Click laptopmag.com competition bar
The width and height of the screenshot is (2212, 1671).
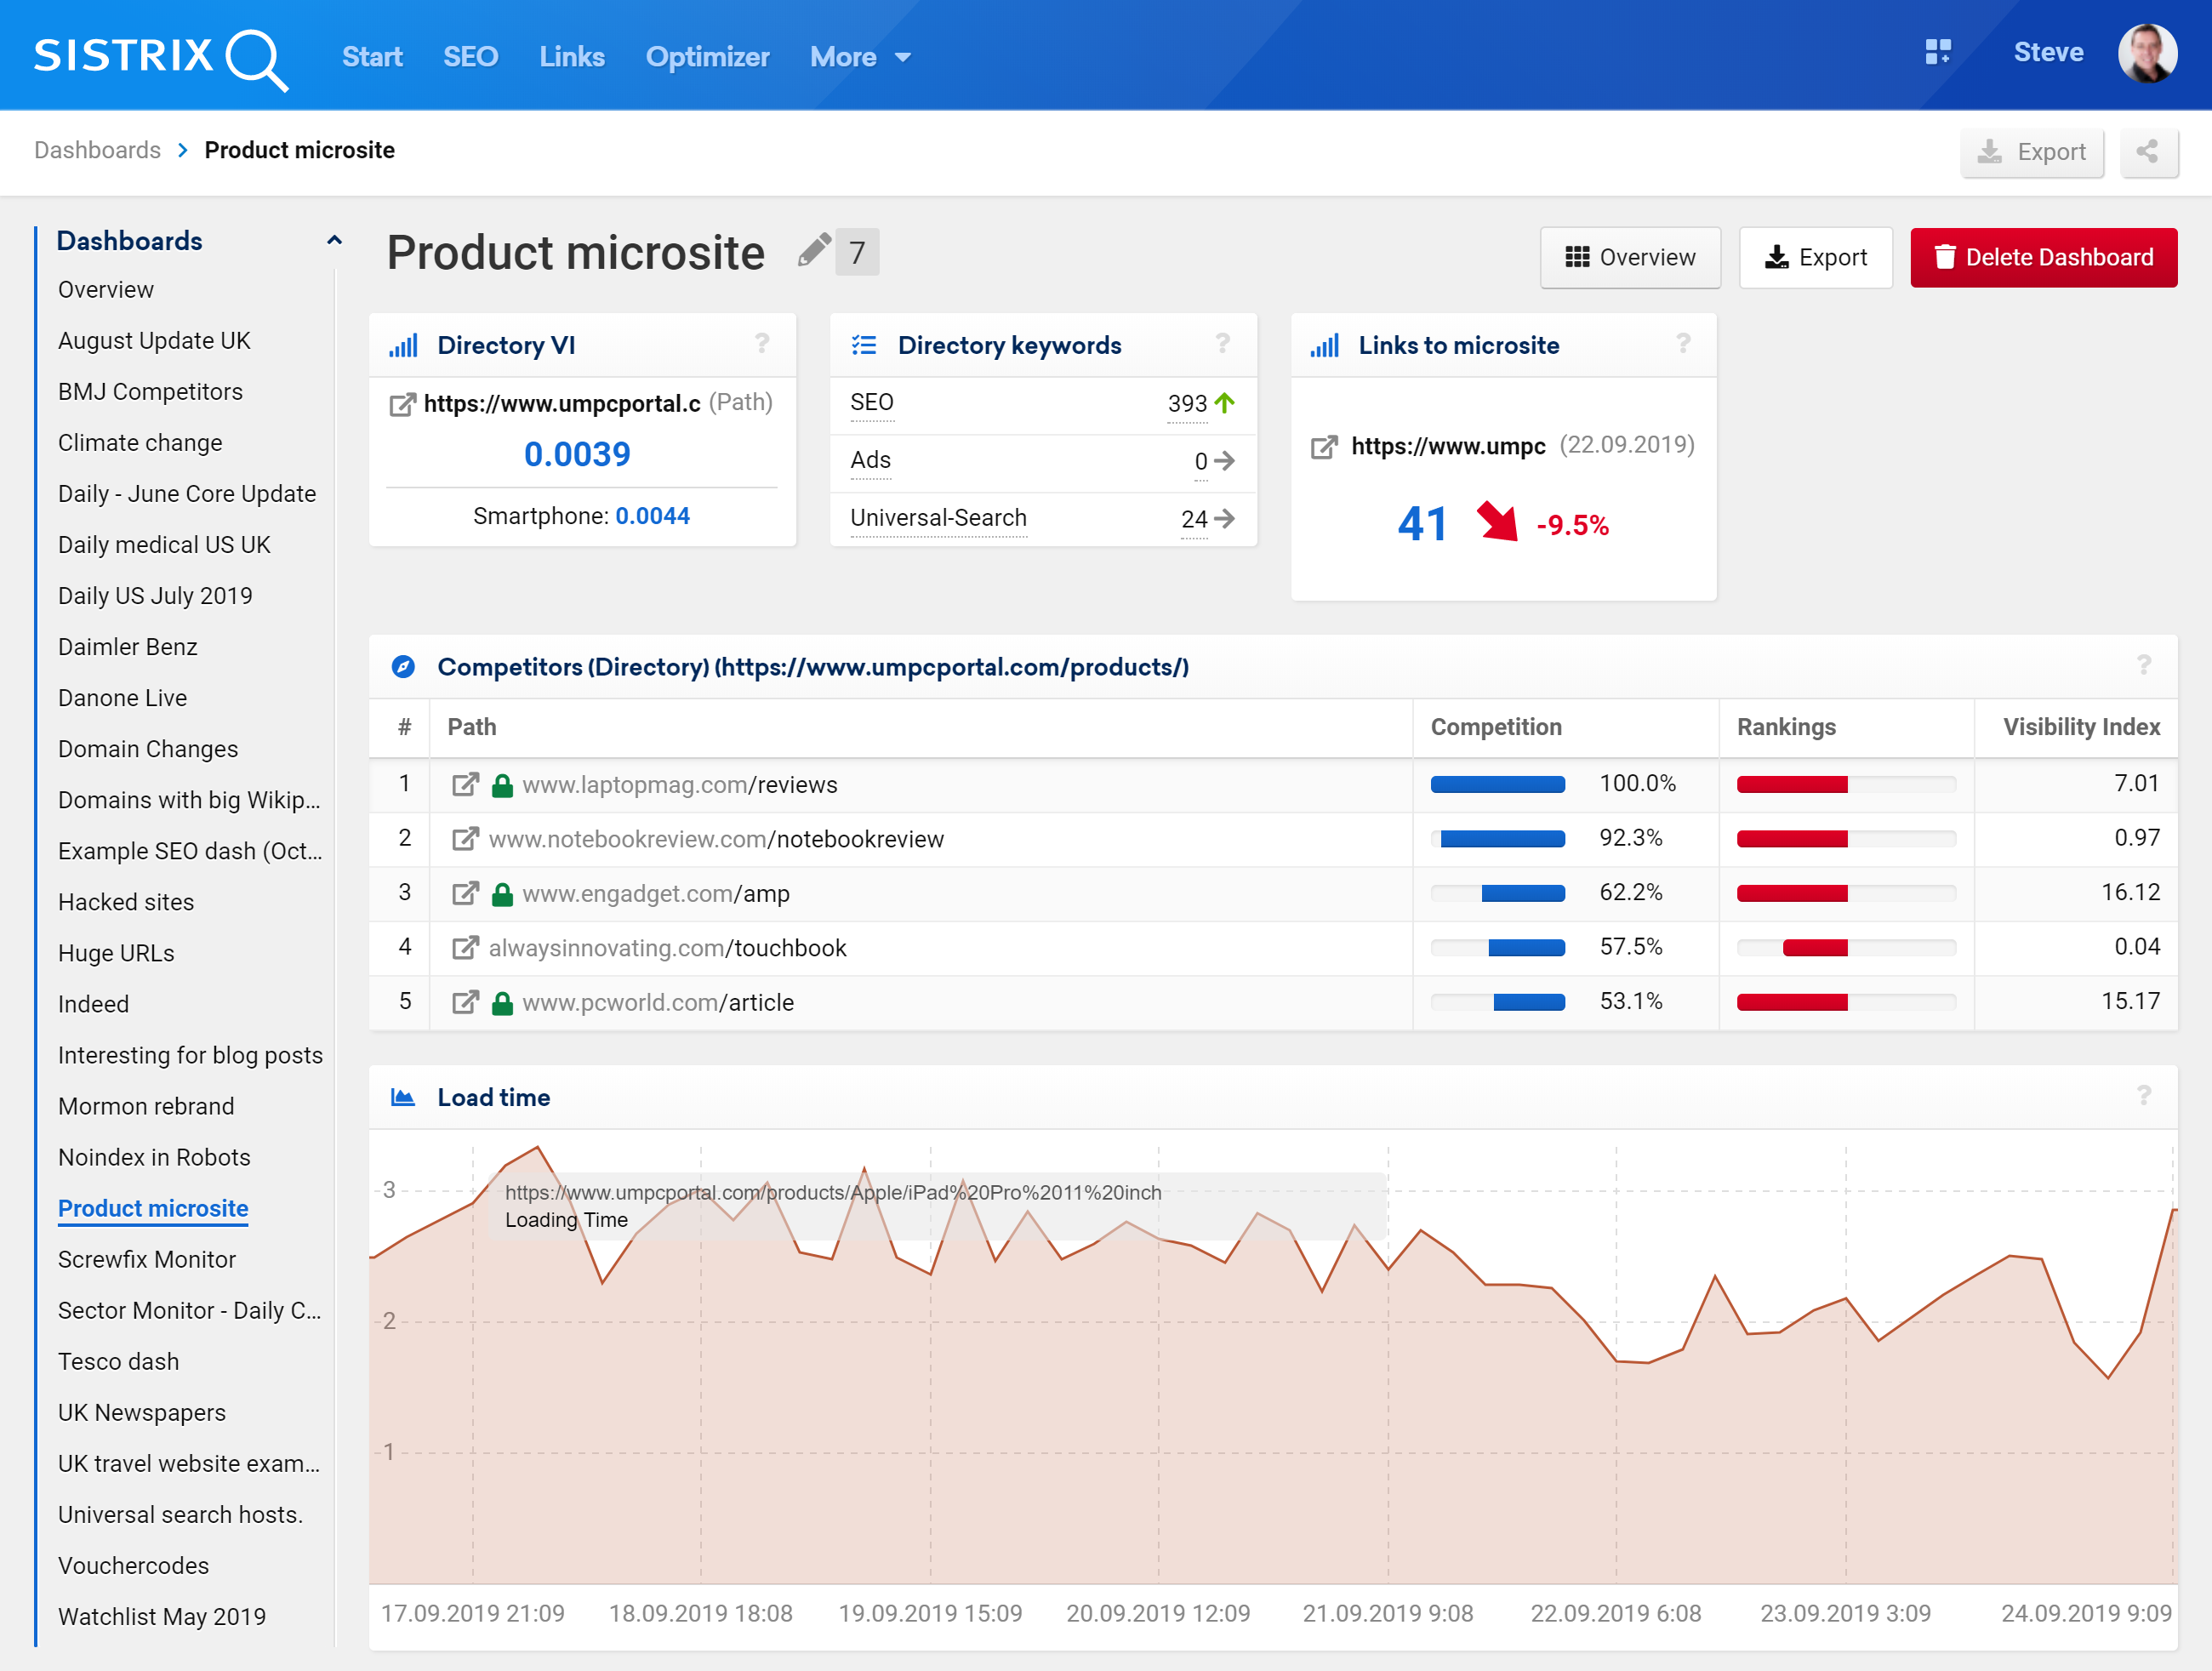[1497, 785]
